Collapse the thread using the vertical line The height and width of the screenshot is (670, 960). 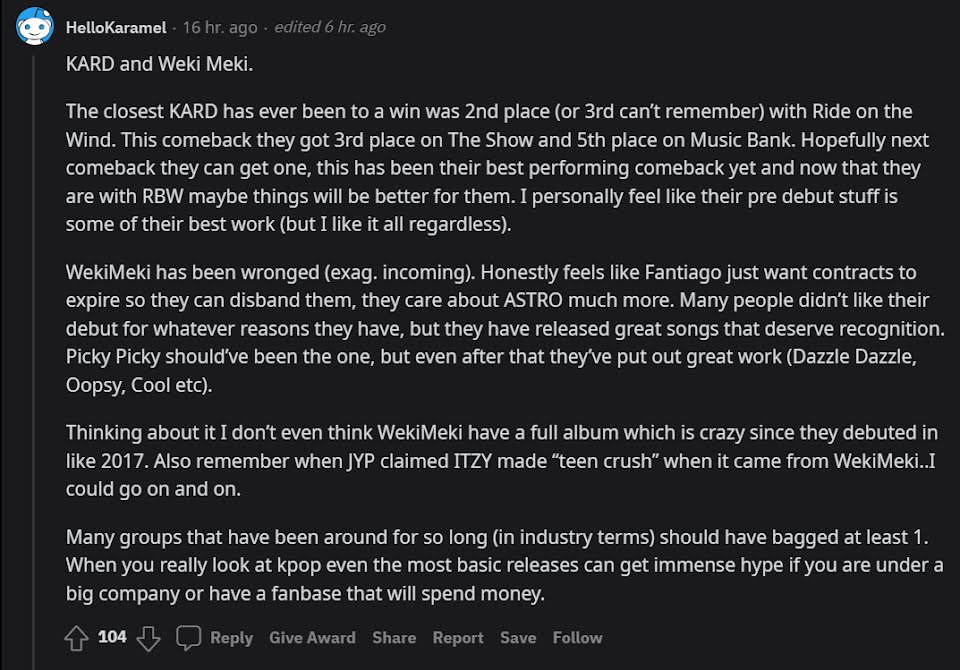34,361
